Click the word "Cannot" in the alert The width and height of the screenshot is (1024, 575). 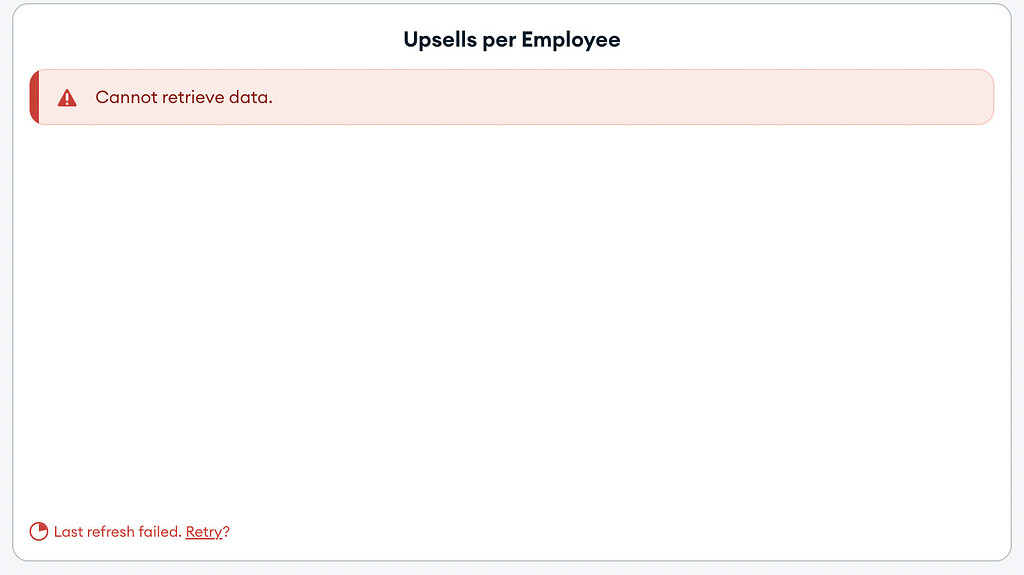coord(125,97)
